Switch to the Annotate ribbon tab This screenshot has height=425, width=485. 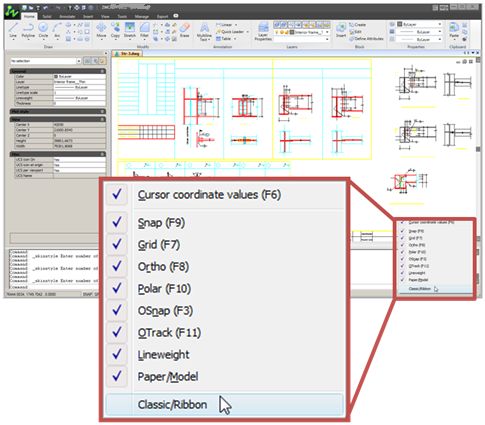(x=67, y=16)
